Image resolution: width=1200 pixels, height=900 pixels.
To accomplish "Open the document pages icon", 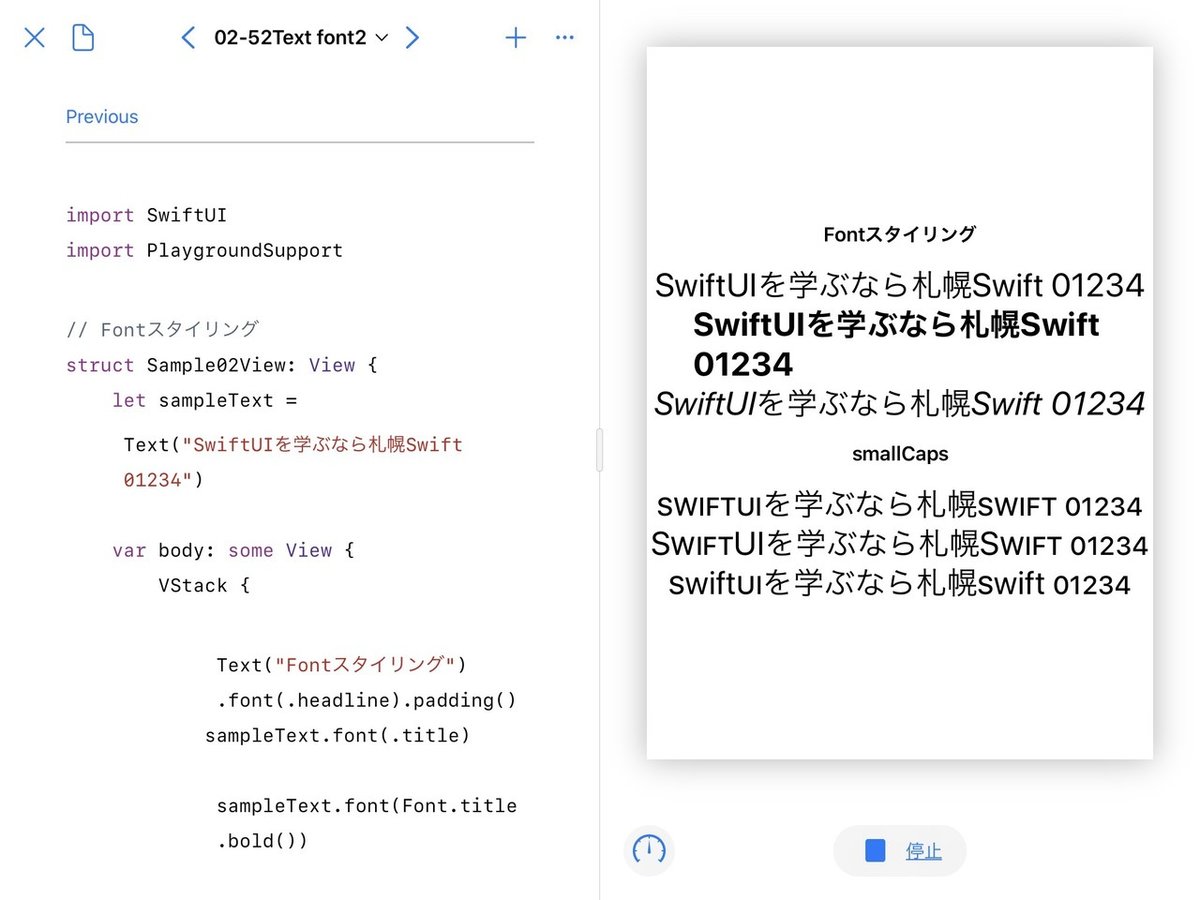I will tap(83, 38).
